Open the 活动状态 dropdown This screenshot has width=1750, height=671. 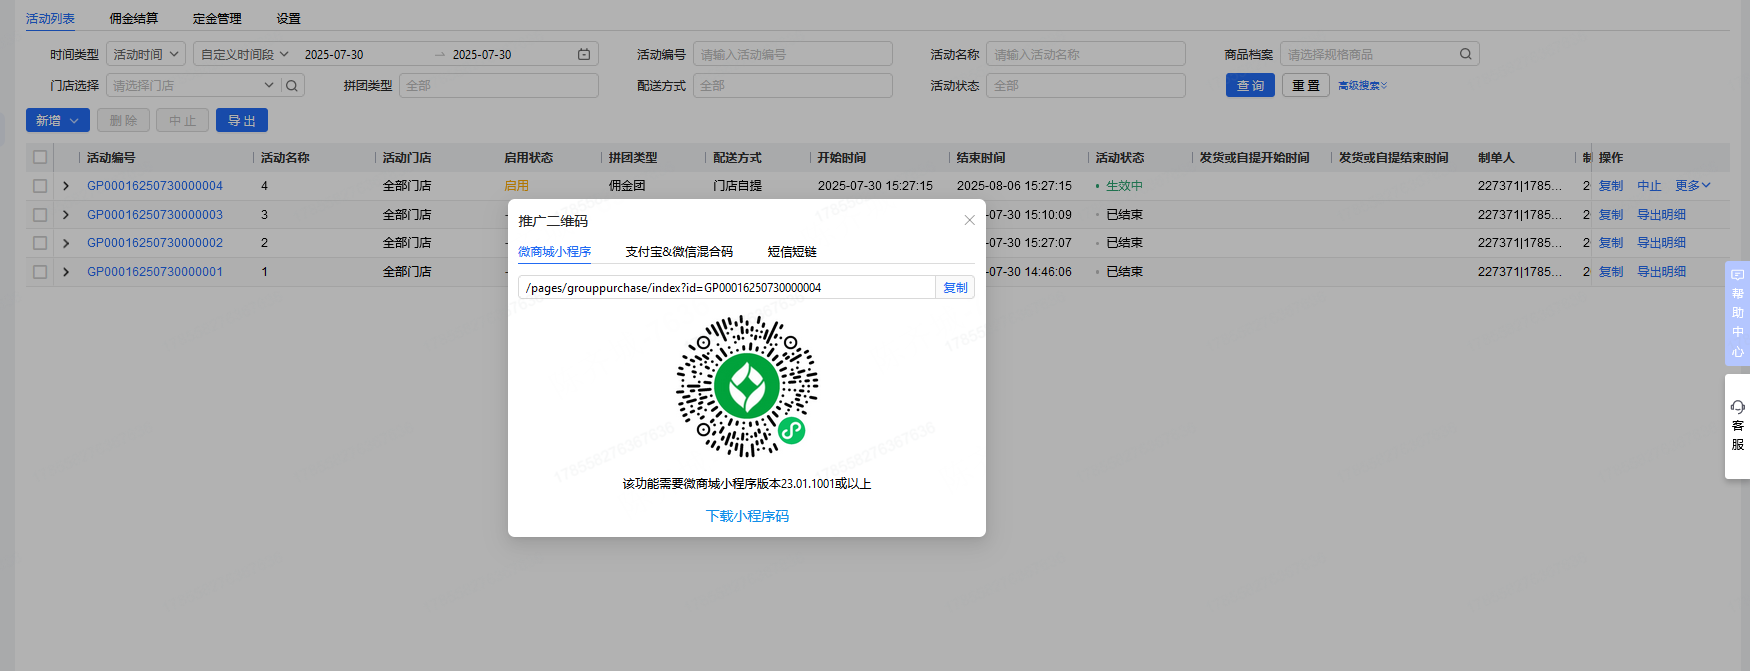click(1086, 86)
